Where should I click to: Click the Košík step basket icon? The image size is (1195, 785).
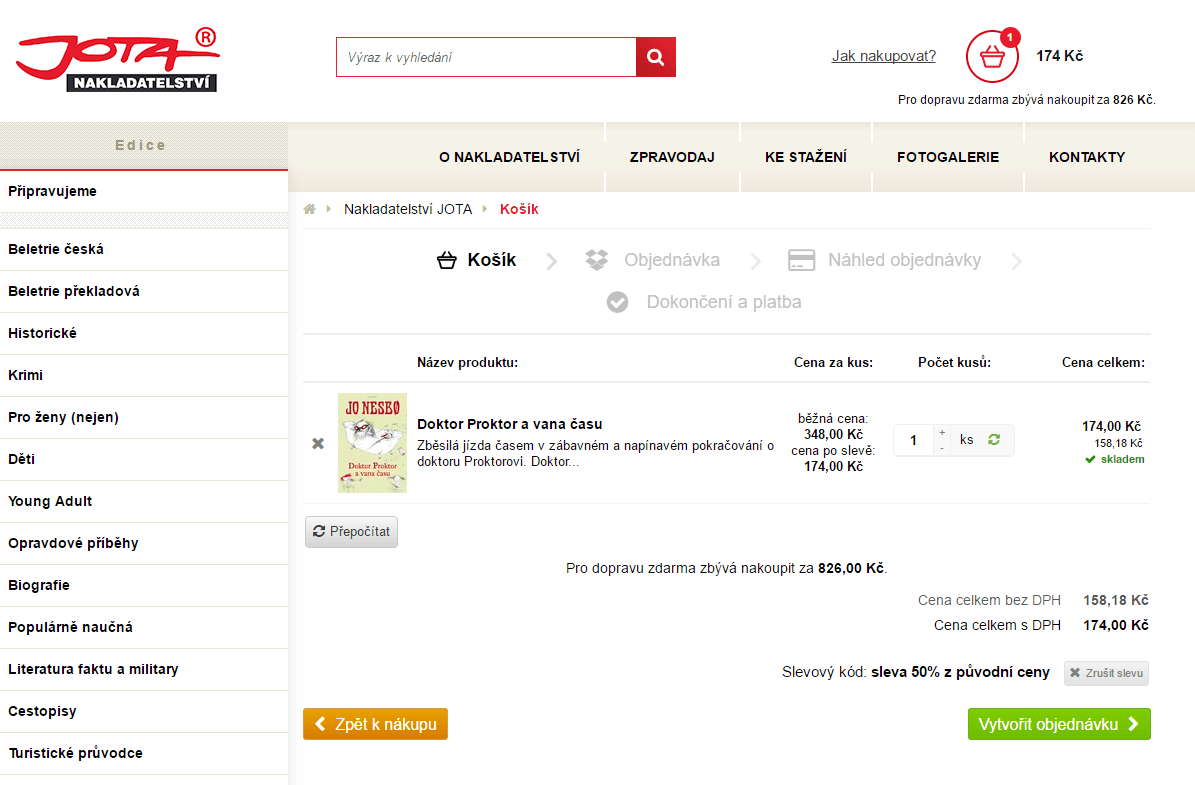click(447, 261)
